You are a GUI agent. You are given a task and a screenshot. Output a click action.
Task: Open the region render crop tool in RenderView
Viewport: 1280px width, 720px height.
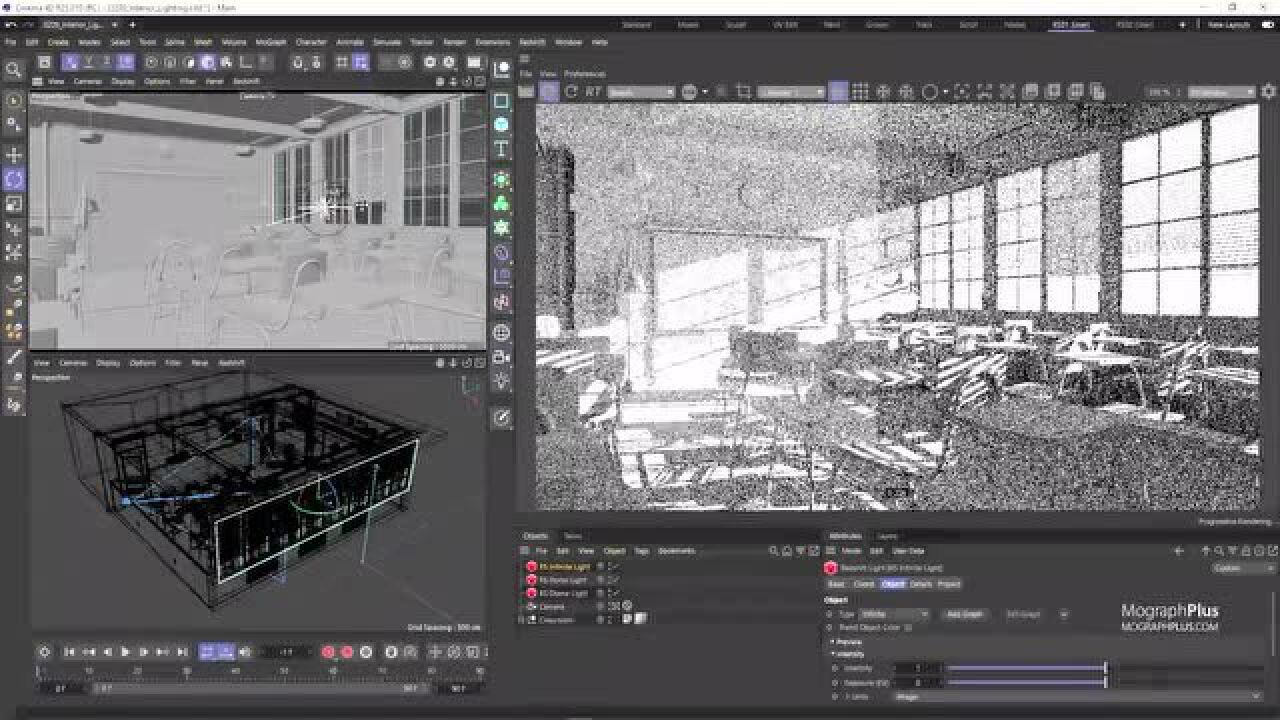click(x=743, y=90)
